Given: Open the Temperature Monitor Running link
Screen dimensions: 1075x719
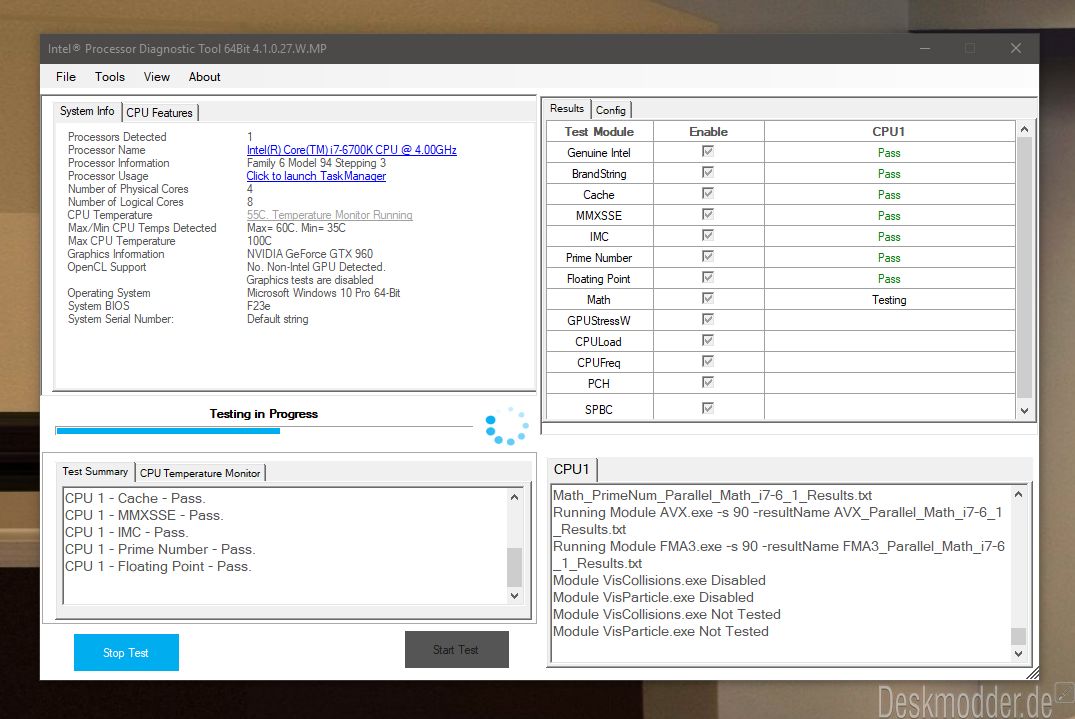Looking at the screenshot, I should click(330, 215).
